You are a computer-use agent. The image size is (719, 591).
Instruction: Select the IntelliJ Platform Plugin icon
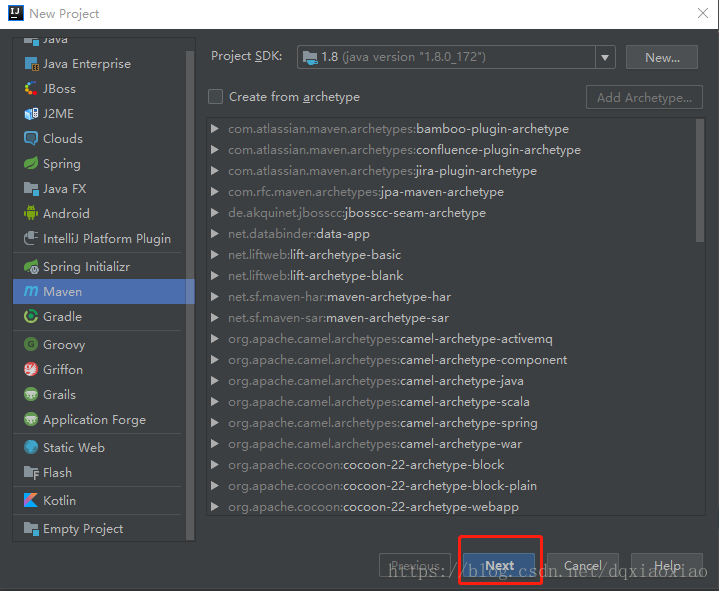tap(31, 238)
